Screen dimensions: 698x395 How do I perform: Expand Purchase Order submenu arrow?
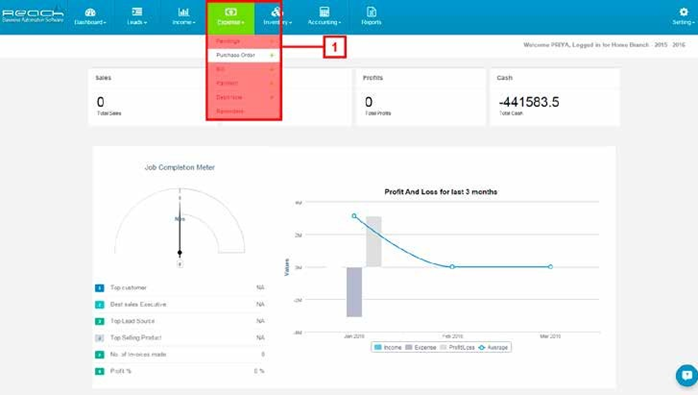(272, 55)
